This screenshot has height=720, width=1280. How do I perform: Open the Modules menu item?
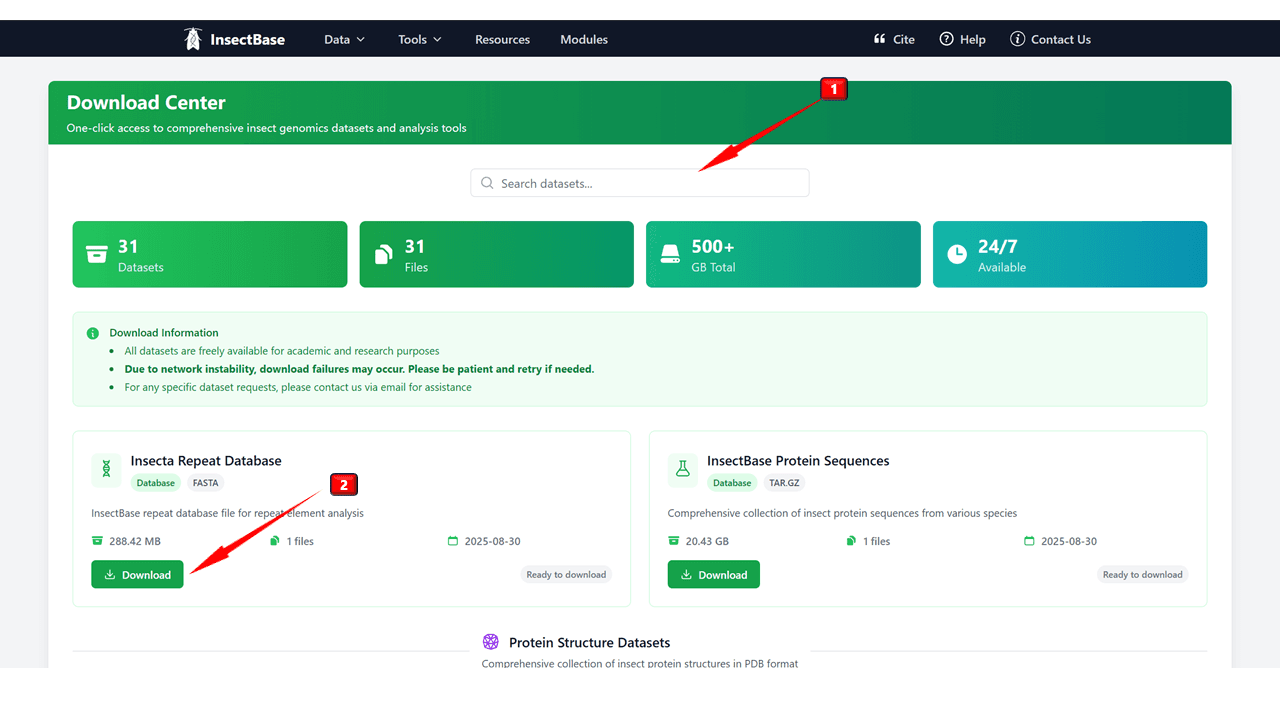pyautogui.click(x=584, y=40)
